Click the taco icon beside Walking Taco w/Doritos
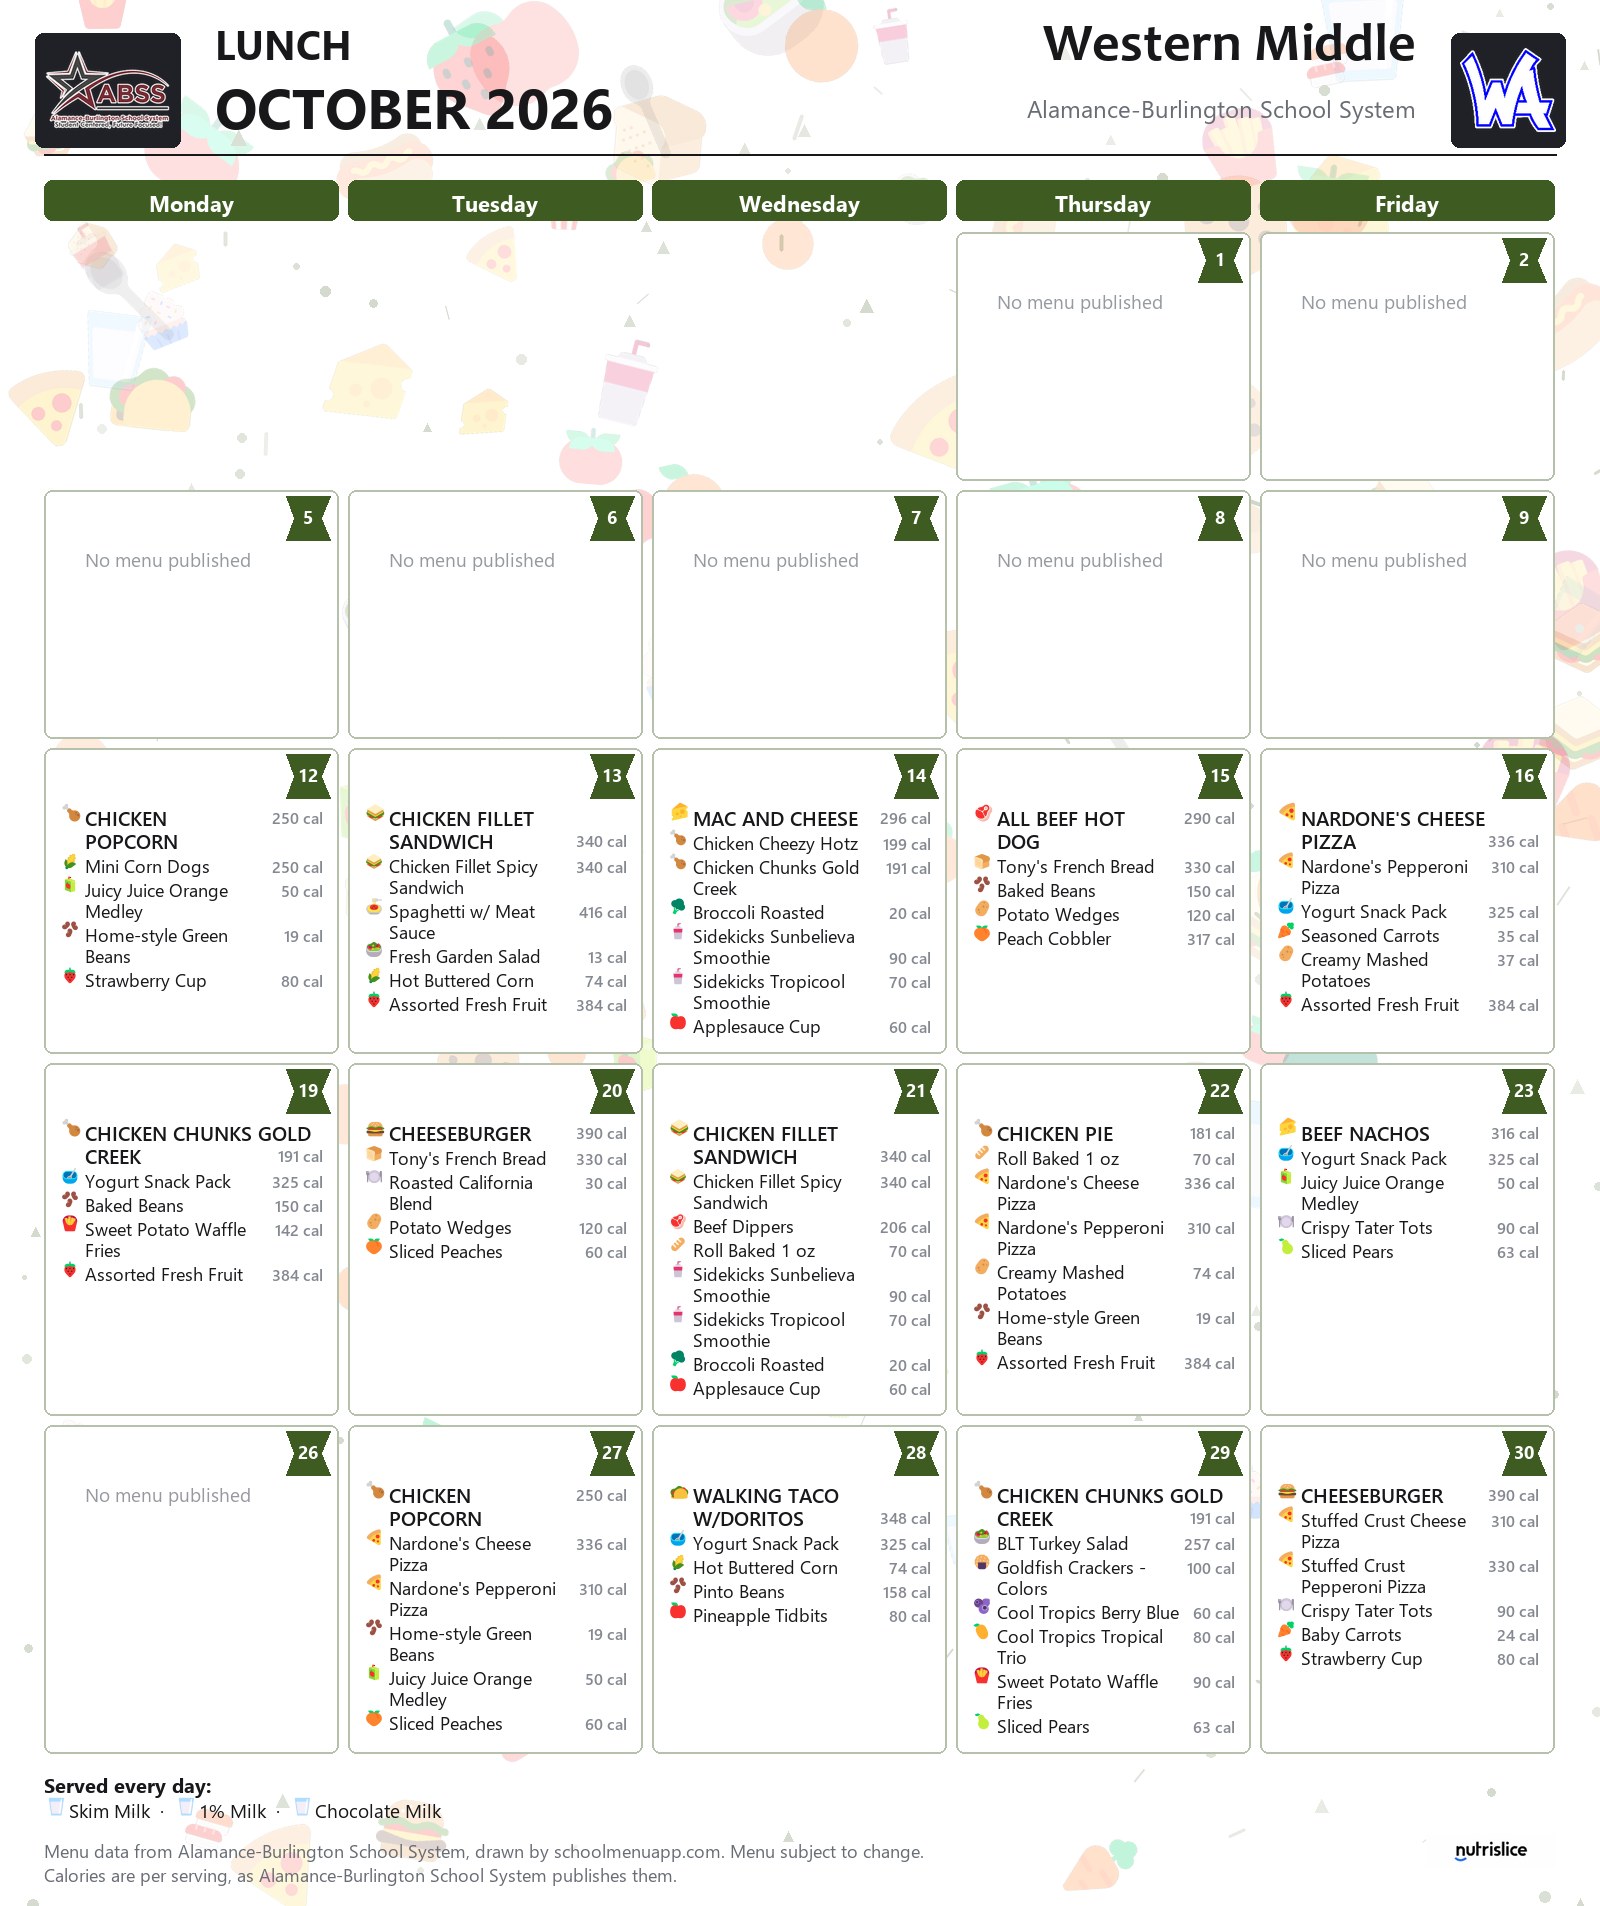This screenshot has height=1906, width=1600. click(679, 1491)
